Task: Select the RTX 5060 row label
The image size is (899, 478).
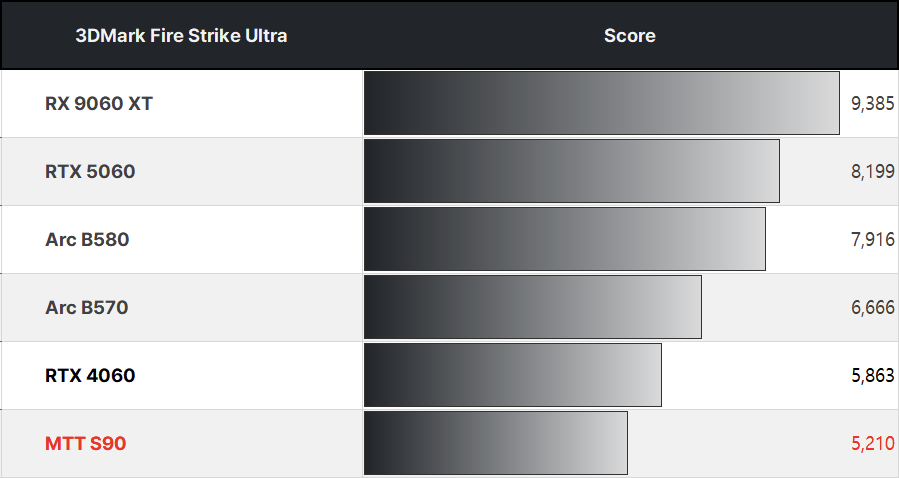Action: tap(90, 171)
